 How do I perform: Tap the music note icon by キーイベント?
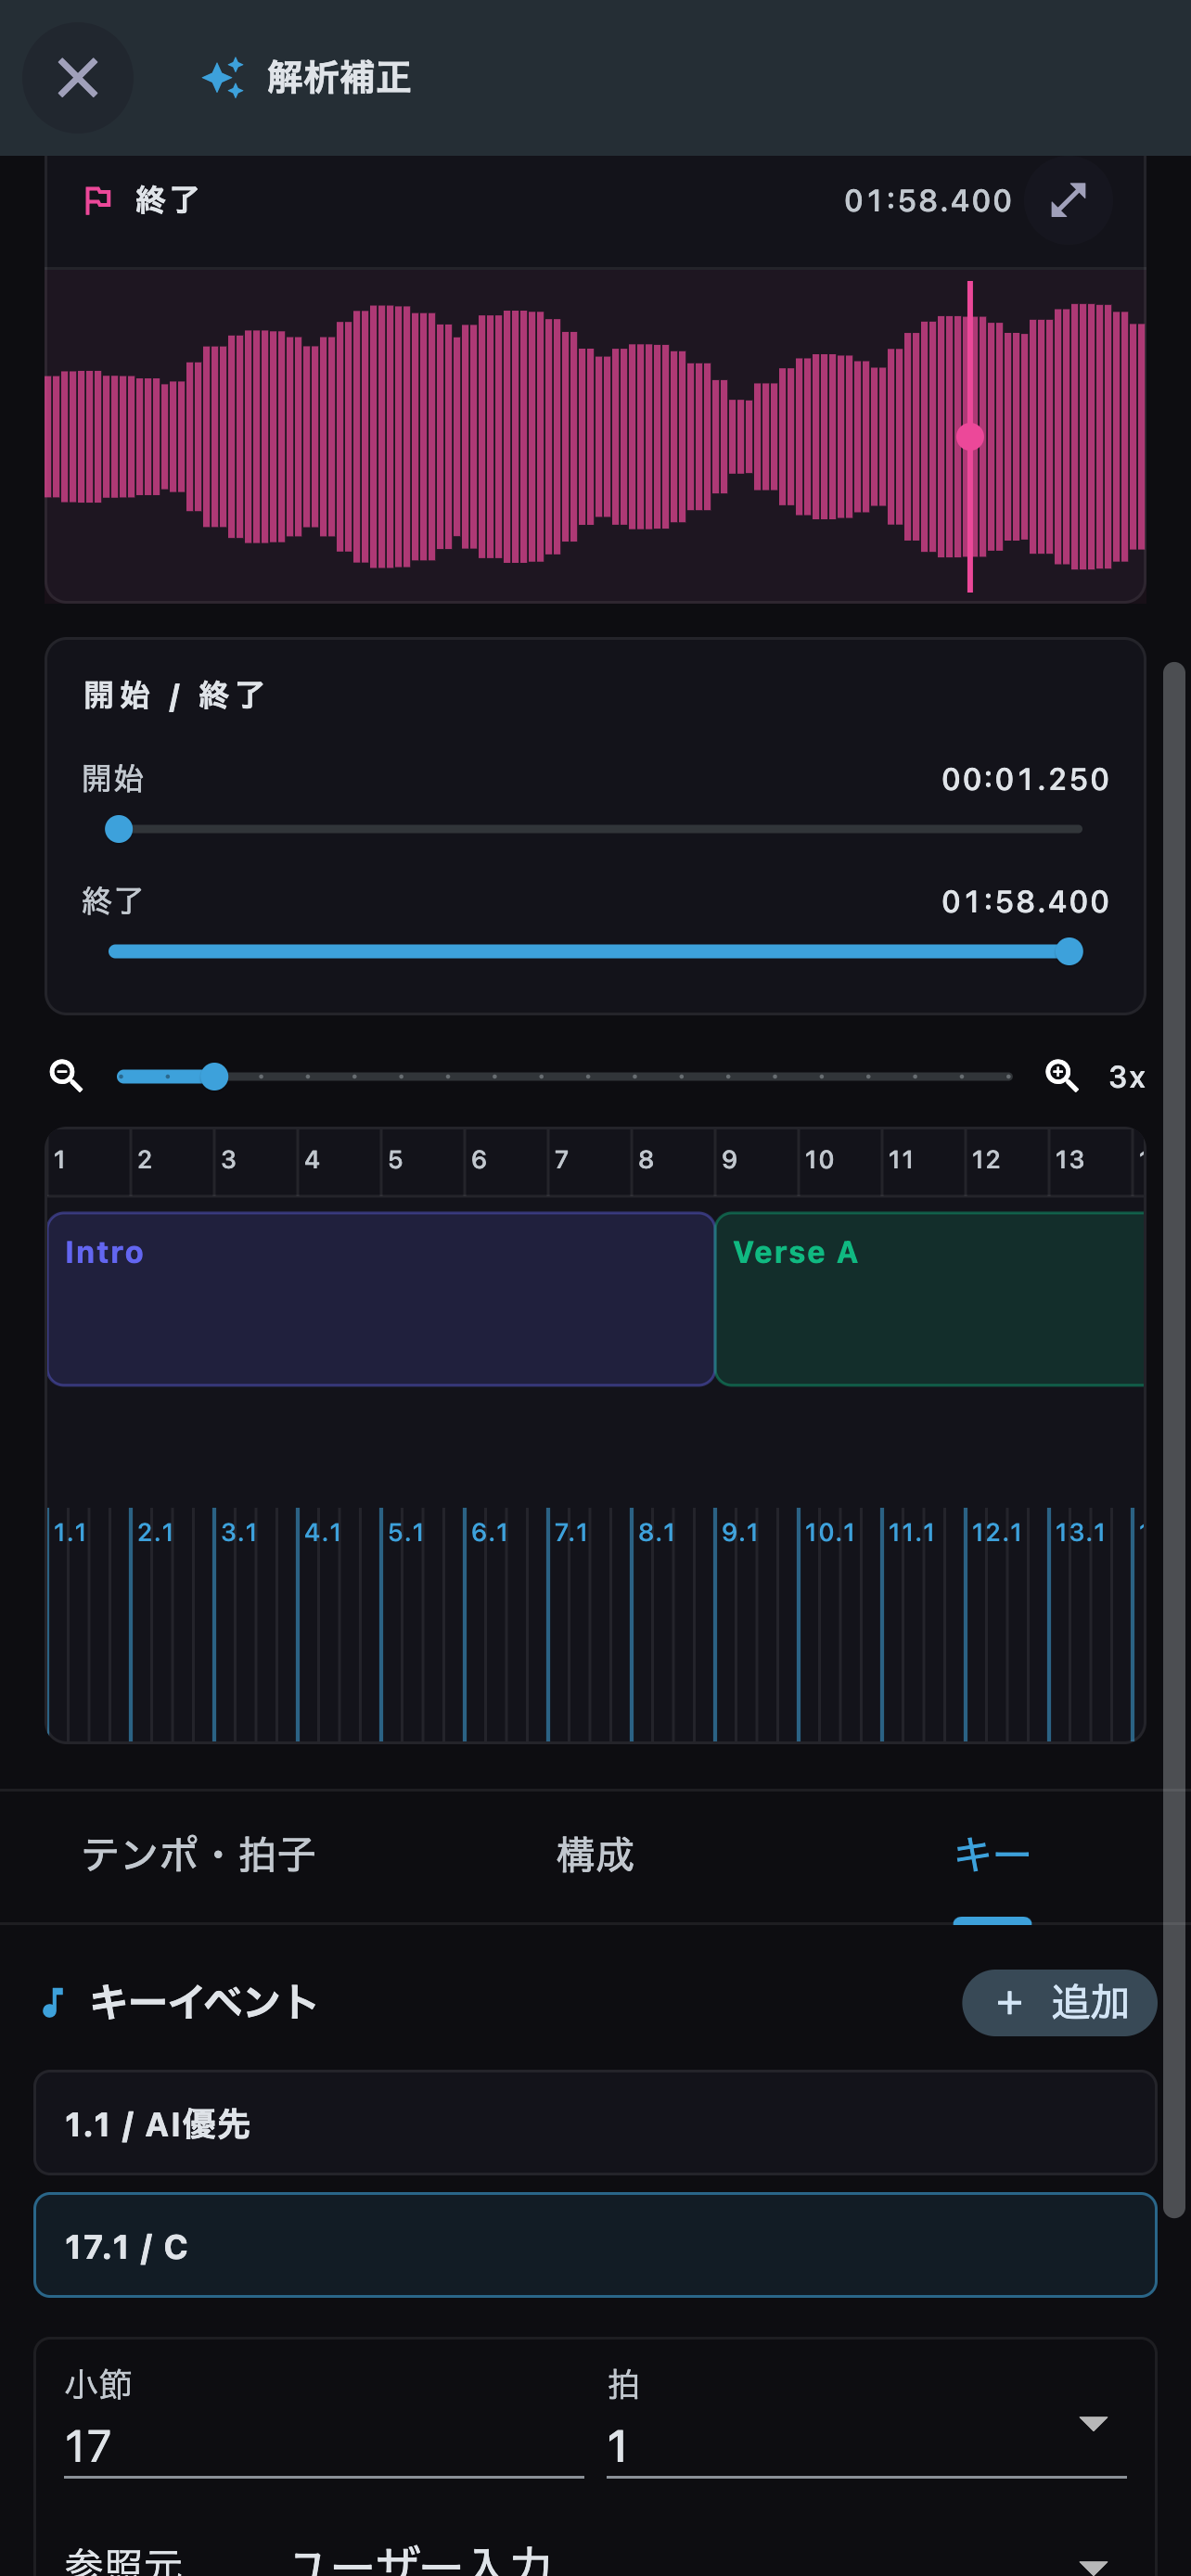coord(54,2002)
